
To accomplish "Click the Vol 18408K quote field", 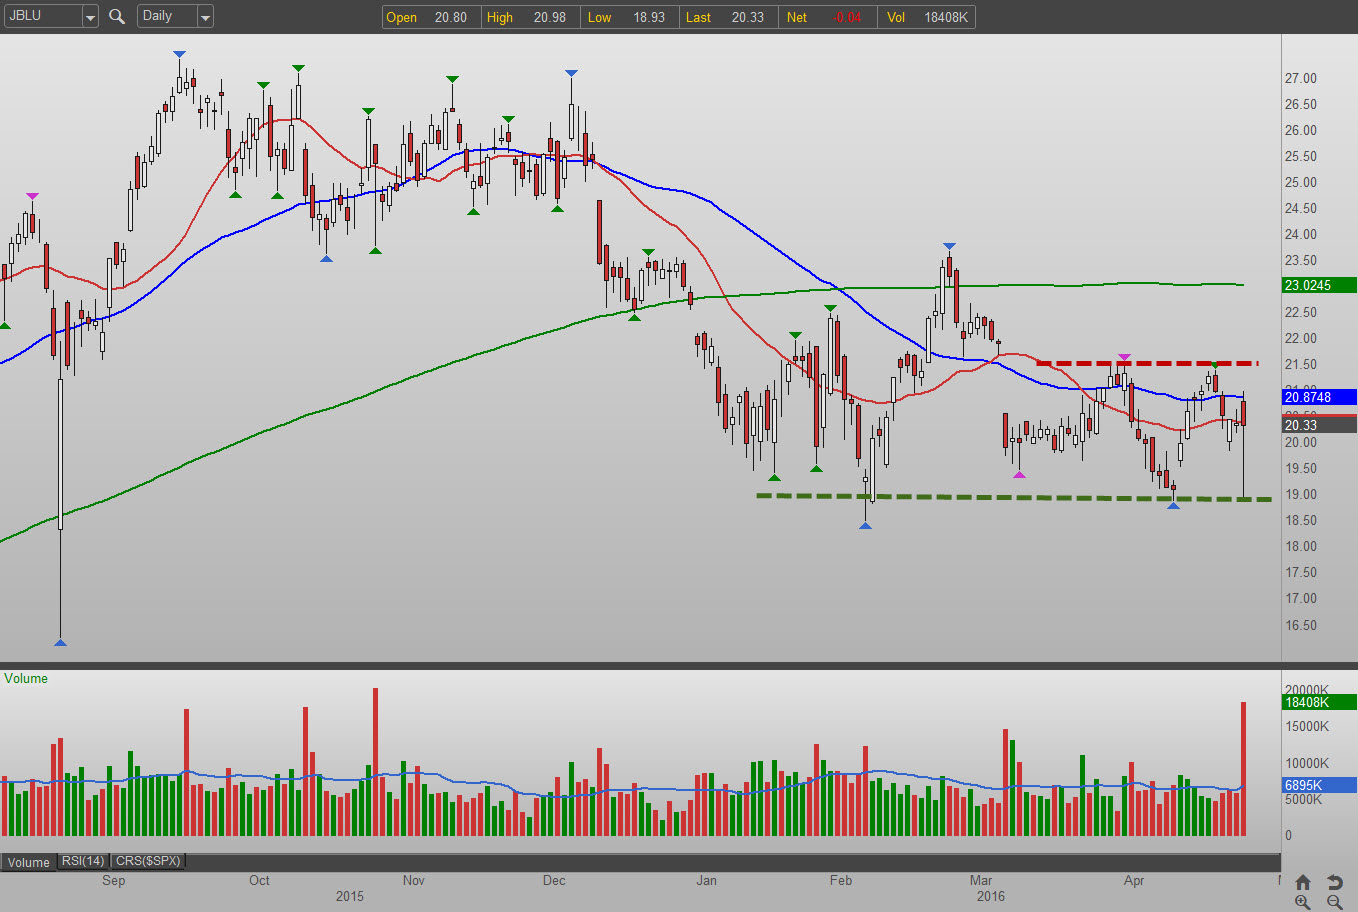I will click(x=927, y=17).
